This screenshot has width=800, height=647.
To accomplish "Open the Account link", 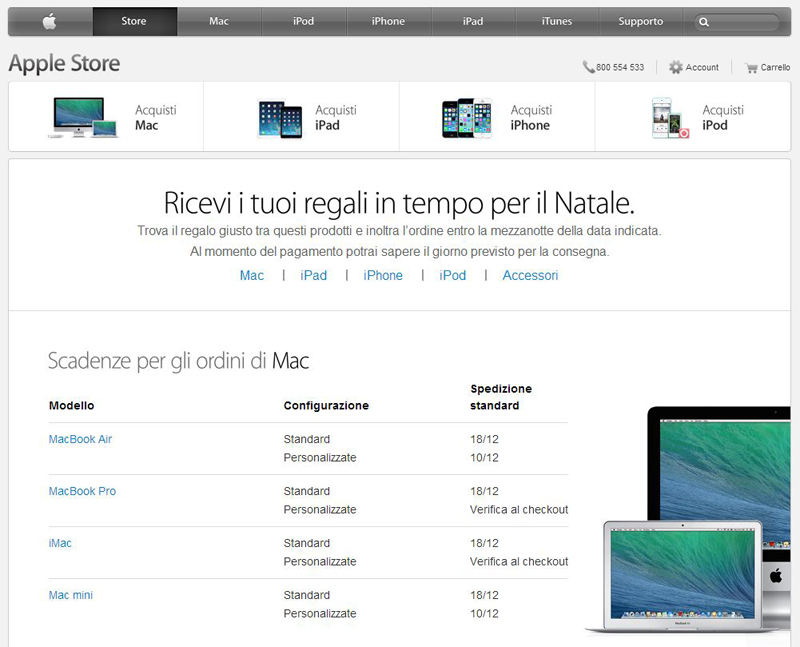I will [x=702, y=67].
